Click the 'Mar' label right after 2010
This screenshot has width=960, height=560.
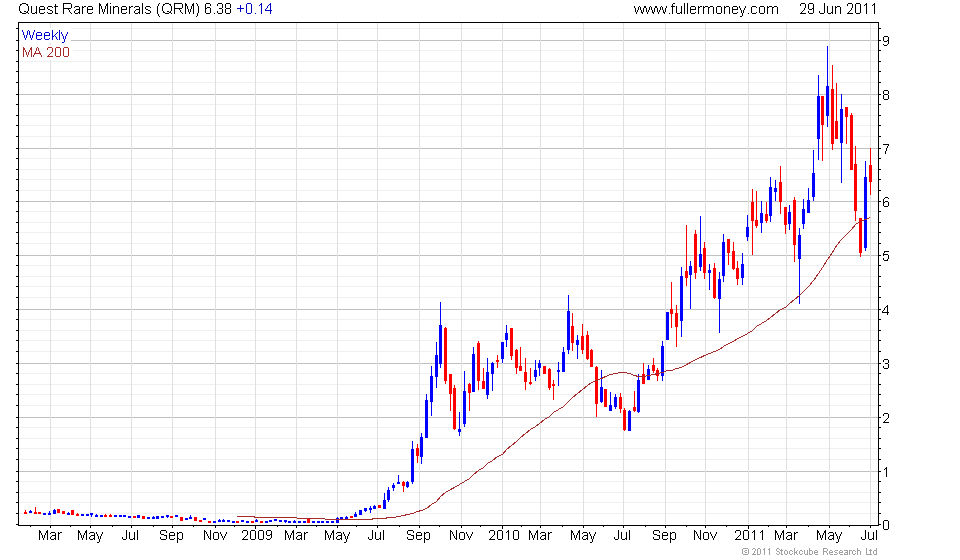coord(540,536)
